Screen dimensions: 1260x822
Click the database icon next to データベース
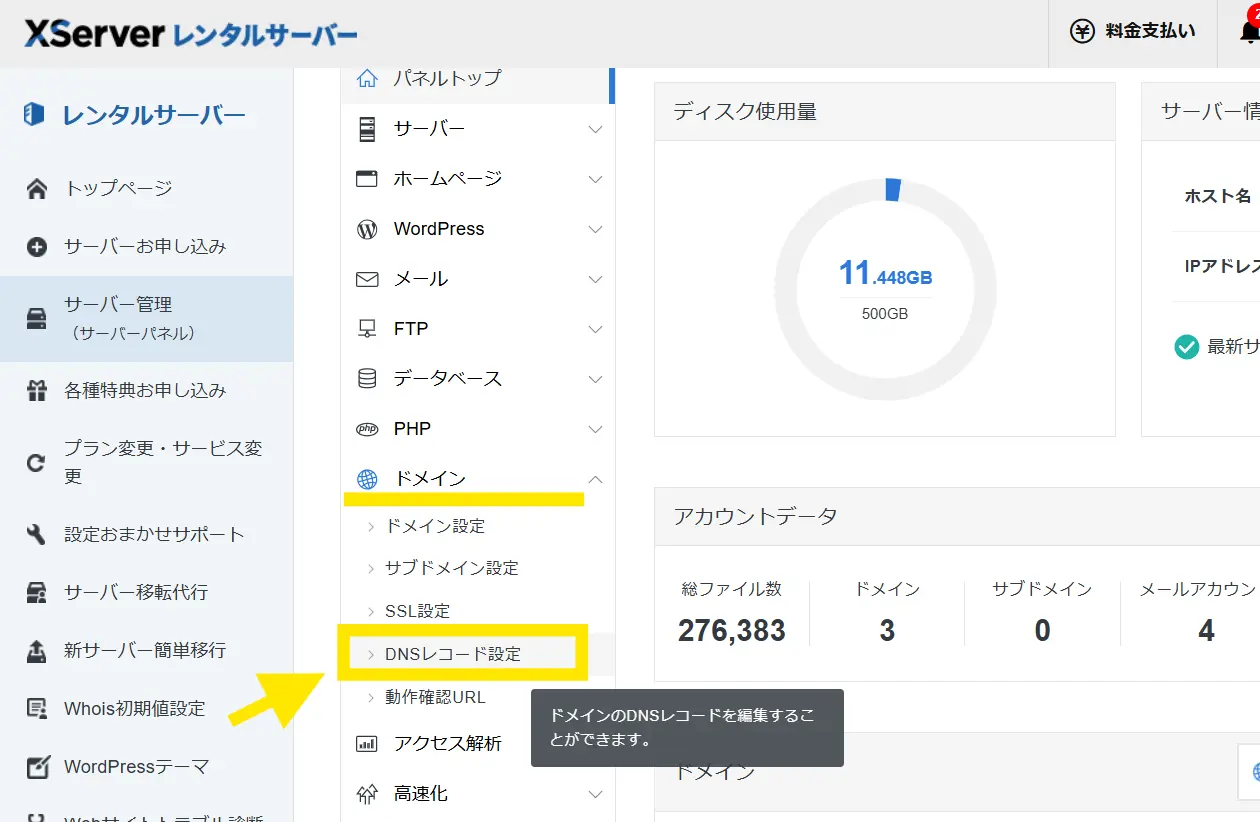tap(367, 379)
